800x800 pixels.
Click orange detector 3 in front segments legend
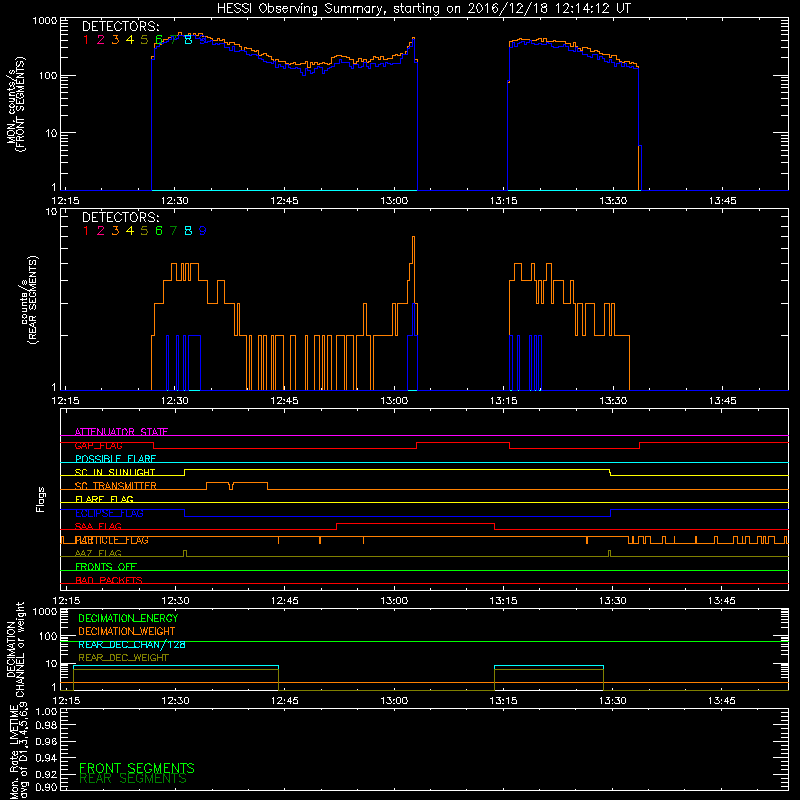pyautogui.click(x=115, y=40)
